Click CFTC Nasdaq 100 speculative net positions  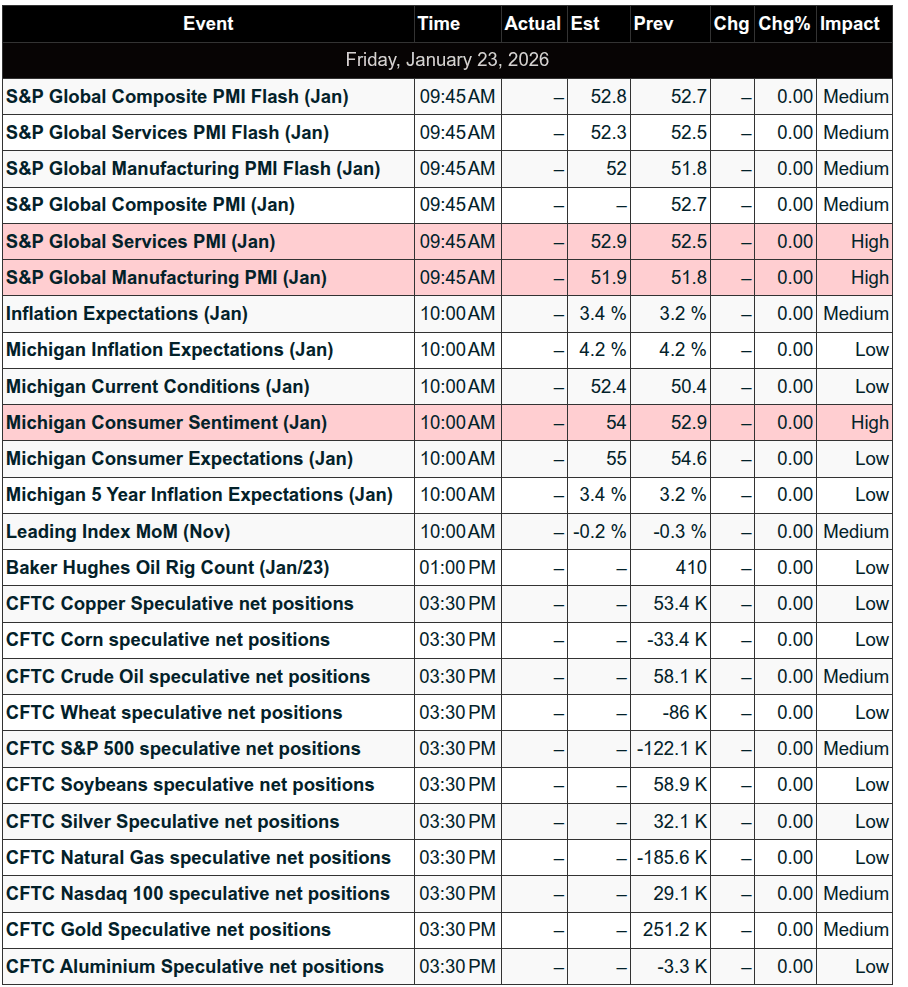[198, 894]
